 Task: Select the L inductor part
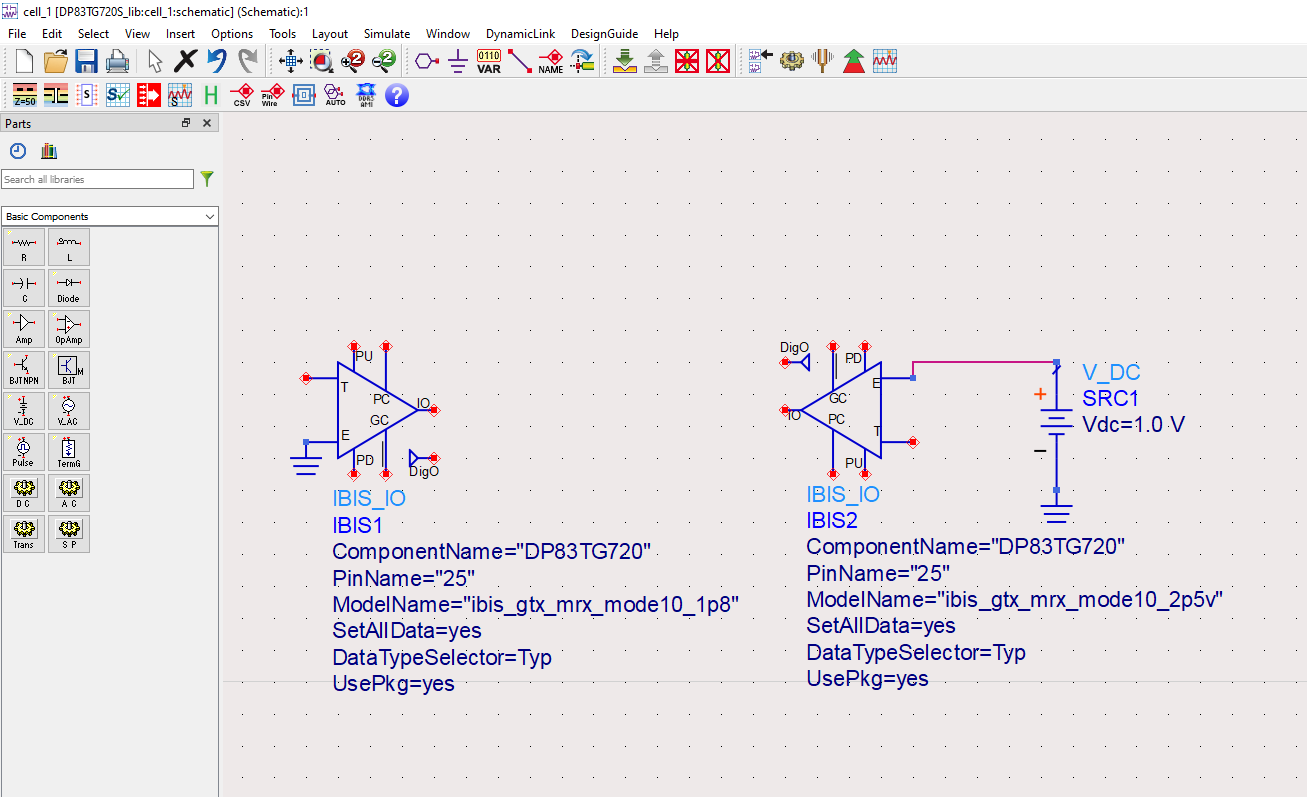[x=69, y=247]
